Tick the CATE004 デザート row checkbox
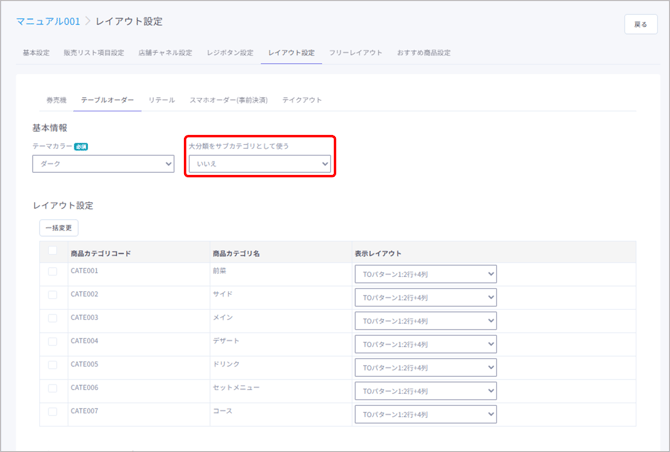 click(53, 341)
